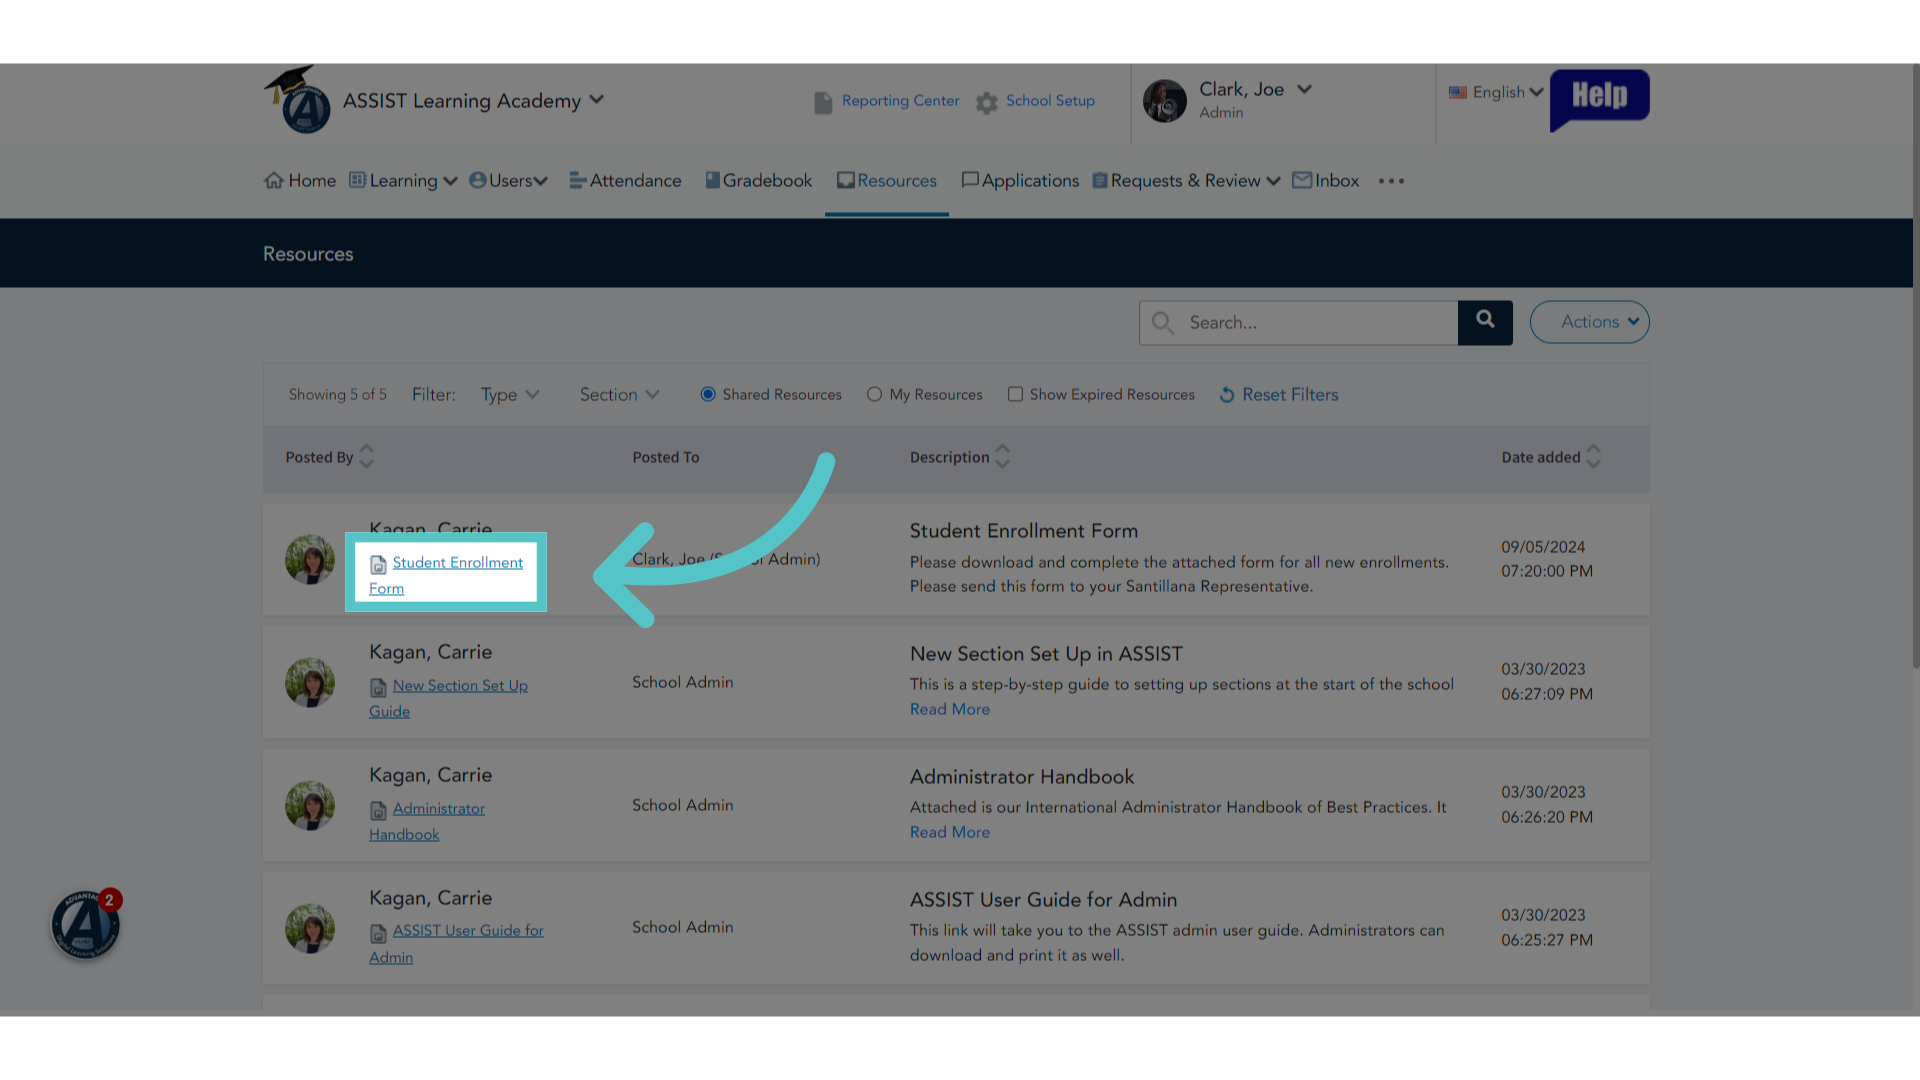
Task: Open the Student Enrollment Form link
Action: click(446, 575)
